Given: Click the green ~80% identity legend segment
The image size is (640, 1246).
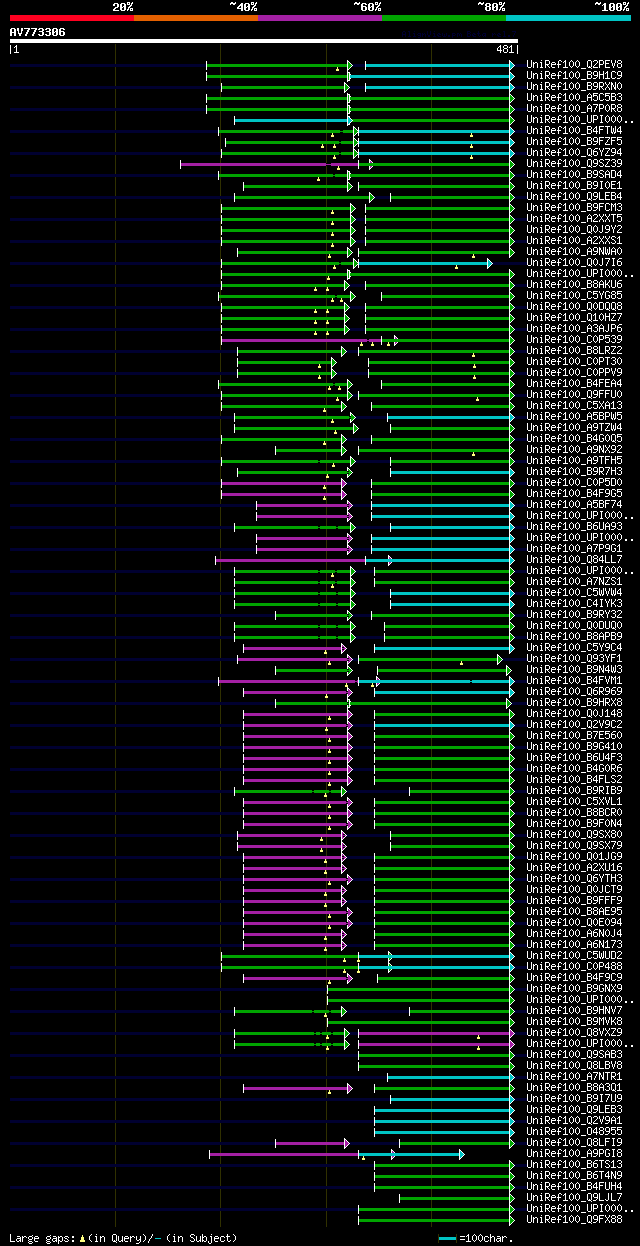Looking at the screenshot, I should 444,18.
